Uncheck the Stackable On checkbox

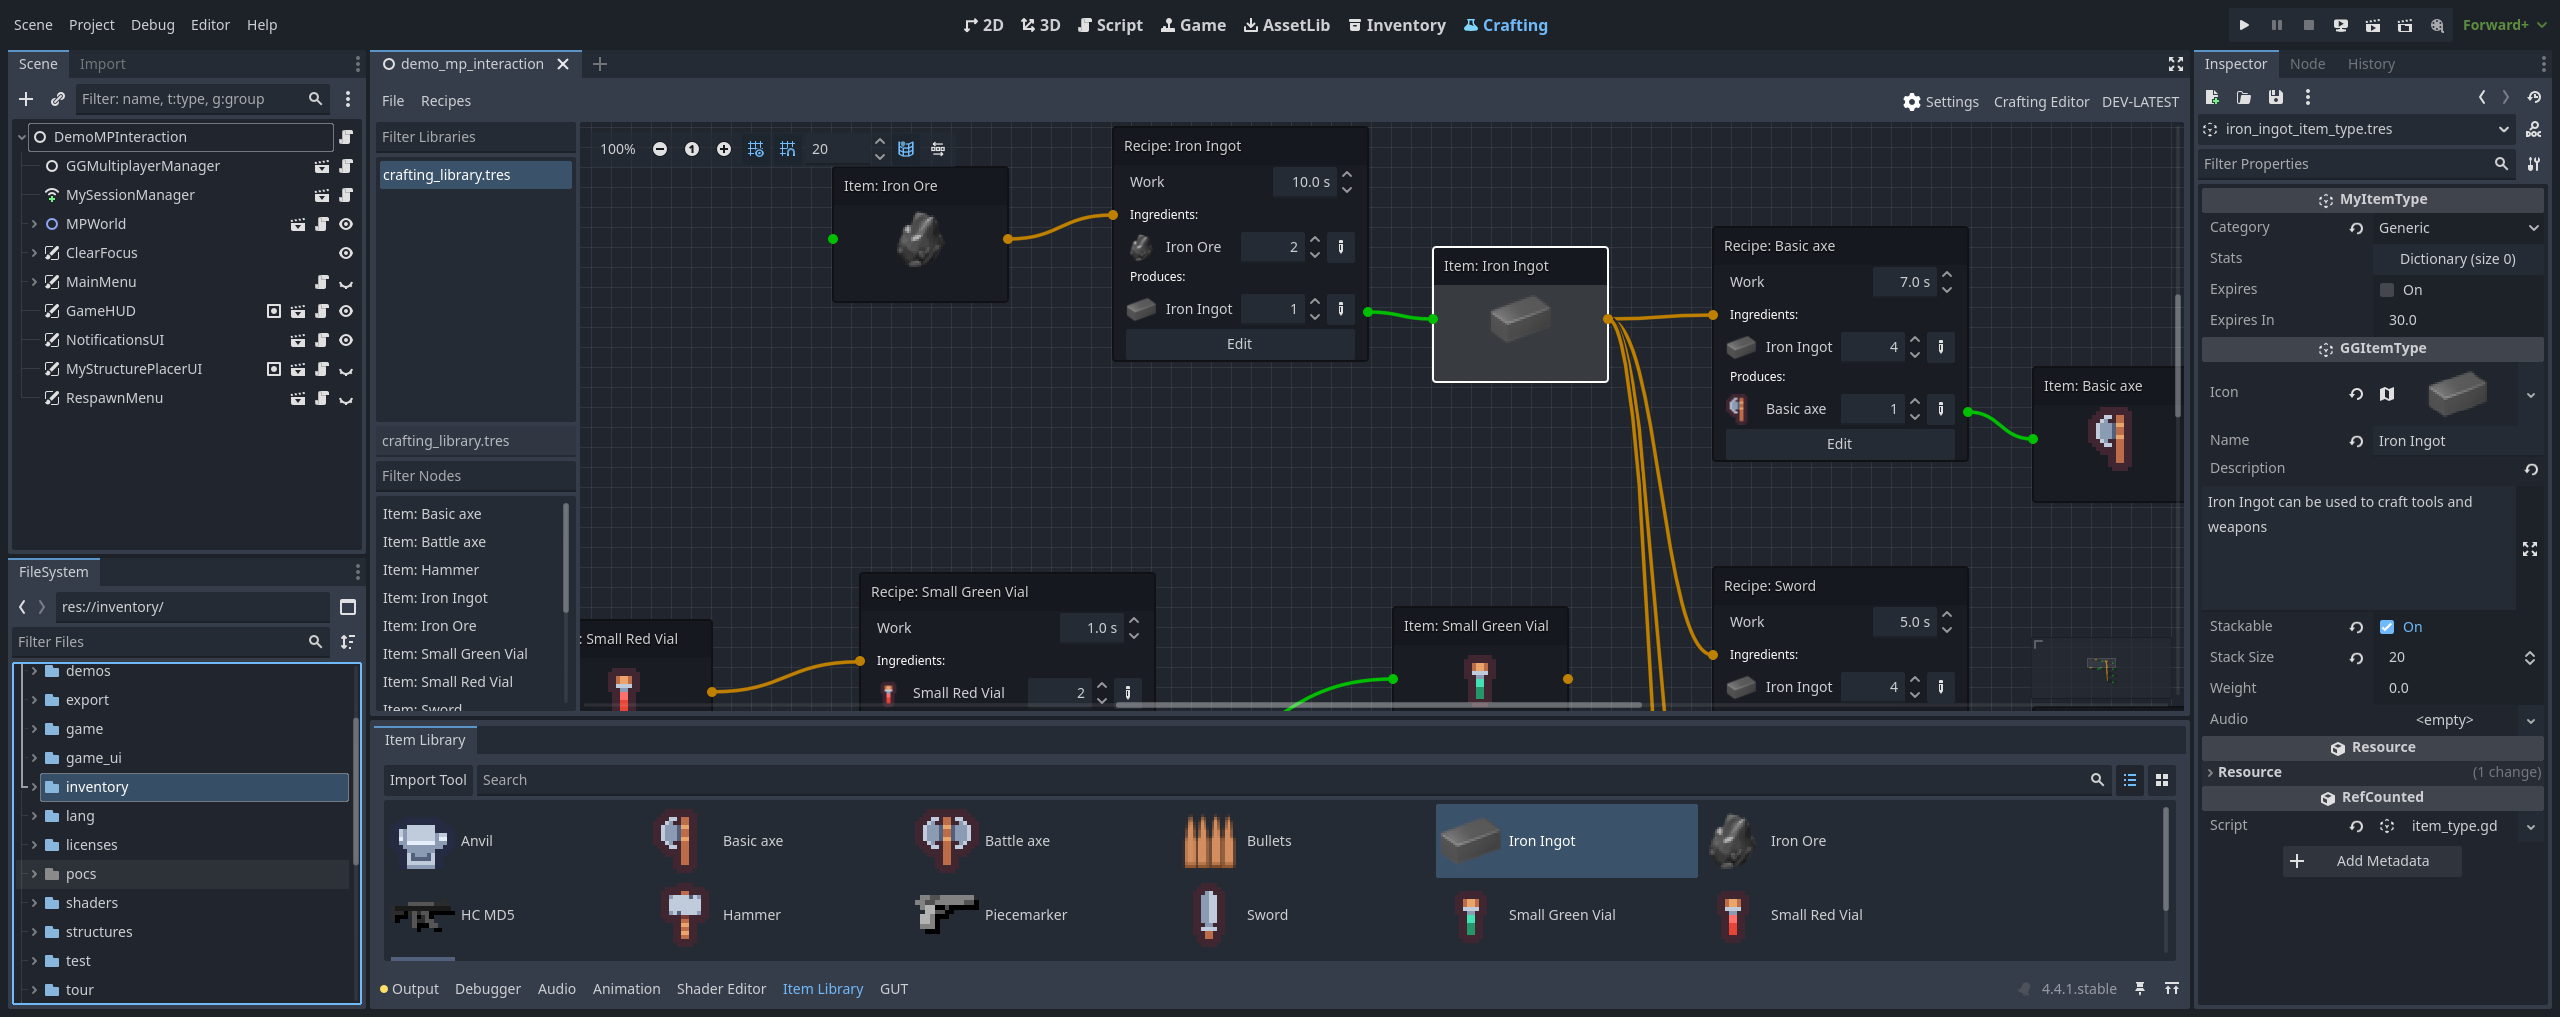[x=2387, y=627]
